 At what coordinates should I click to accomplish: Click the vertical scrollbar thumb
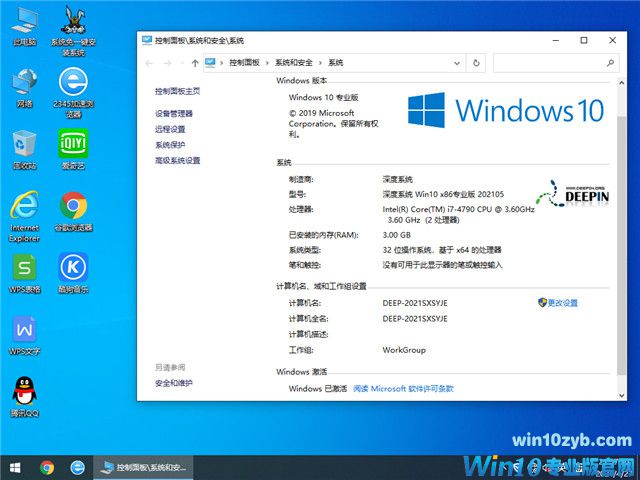click(x=621, y=245)
